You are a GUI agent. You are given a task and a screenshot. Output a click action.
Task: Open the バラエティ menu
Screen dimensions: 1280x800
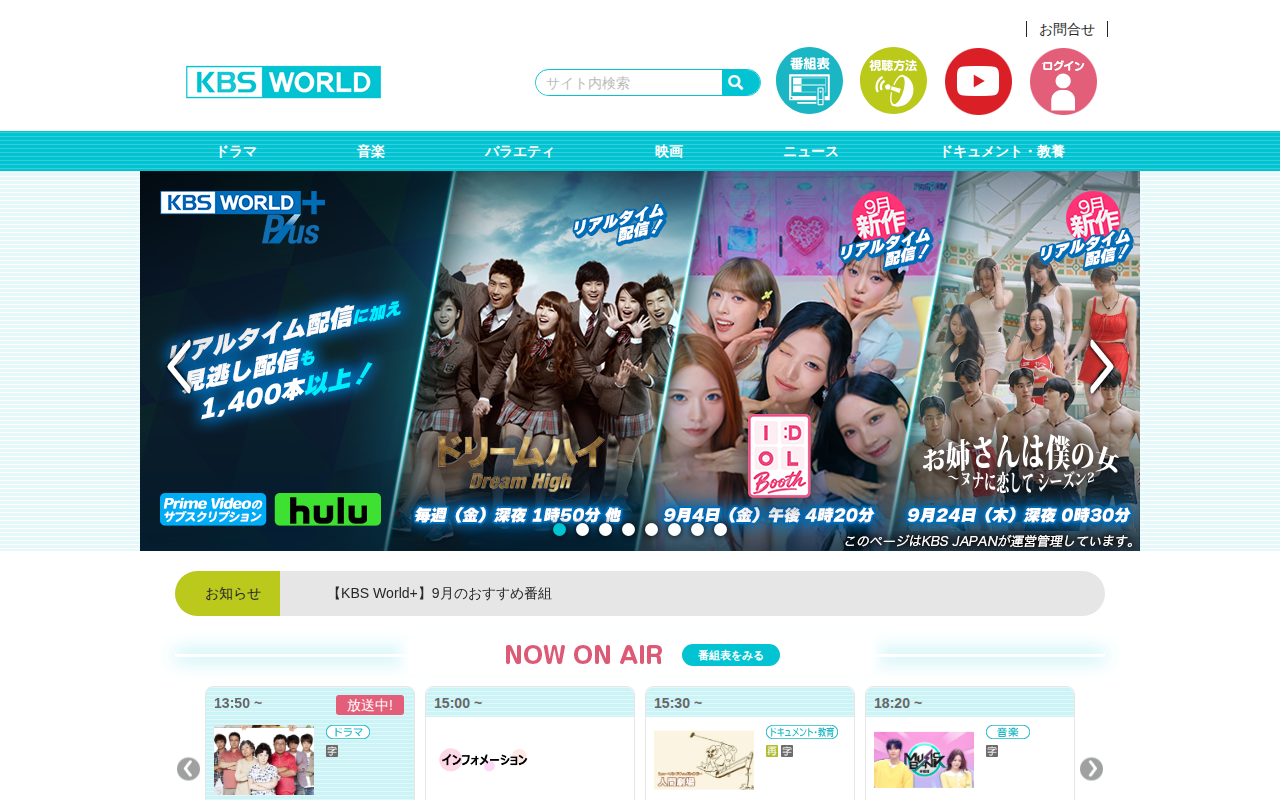tap(520, 151)
